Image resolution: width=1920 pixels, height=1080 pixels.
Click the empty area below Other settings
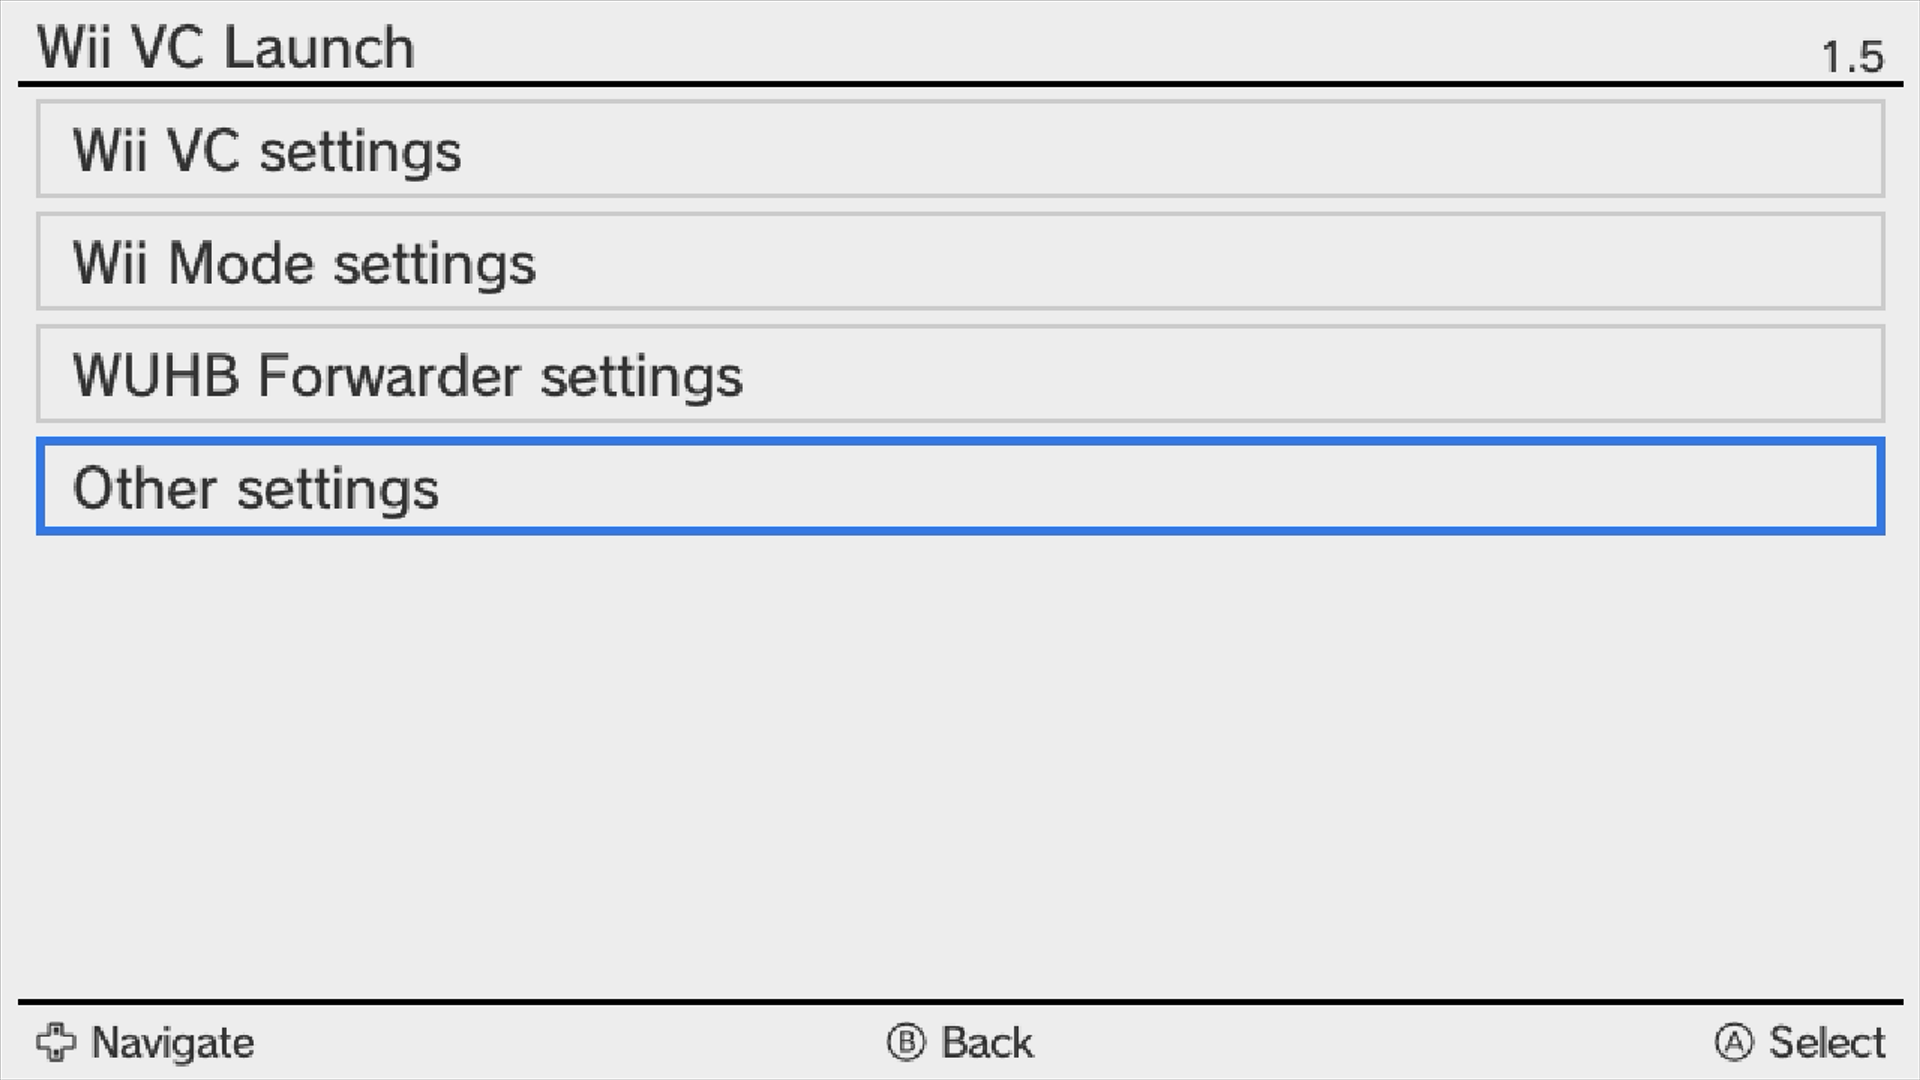pos(960,760)
